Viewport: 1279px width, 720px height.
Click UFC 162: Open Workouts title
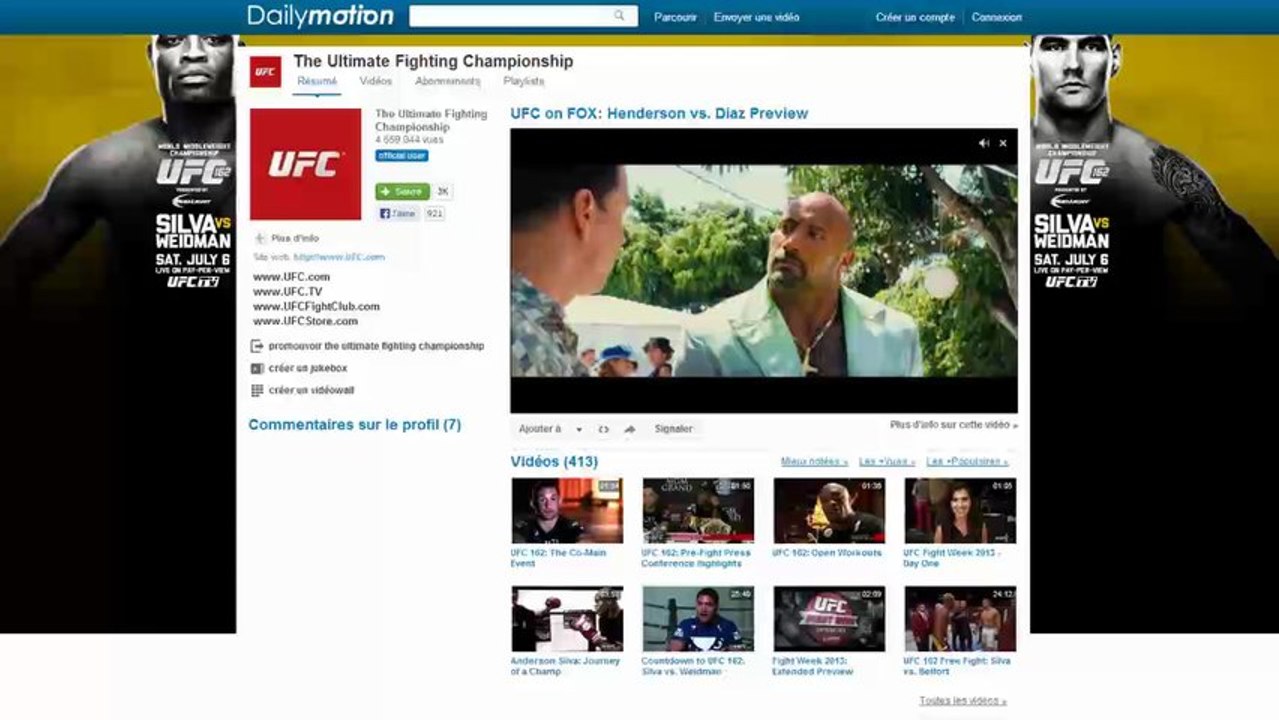click(827, 552)
